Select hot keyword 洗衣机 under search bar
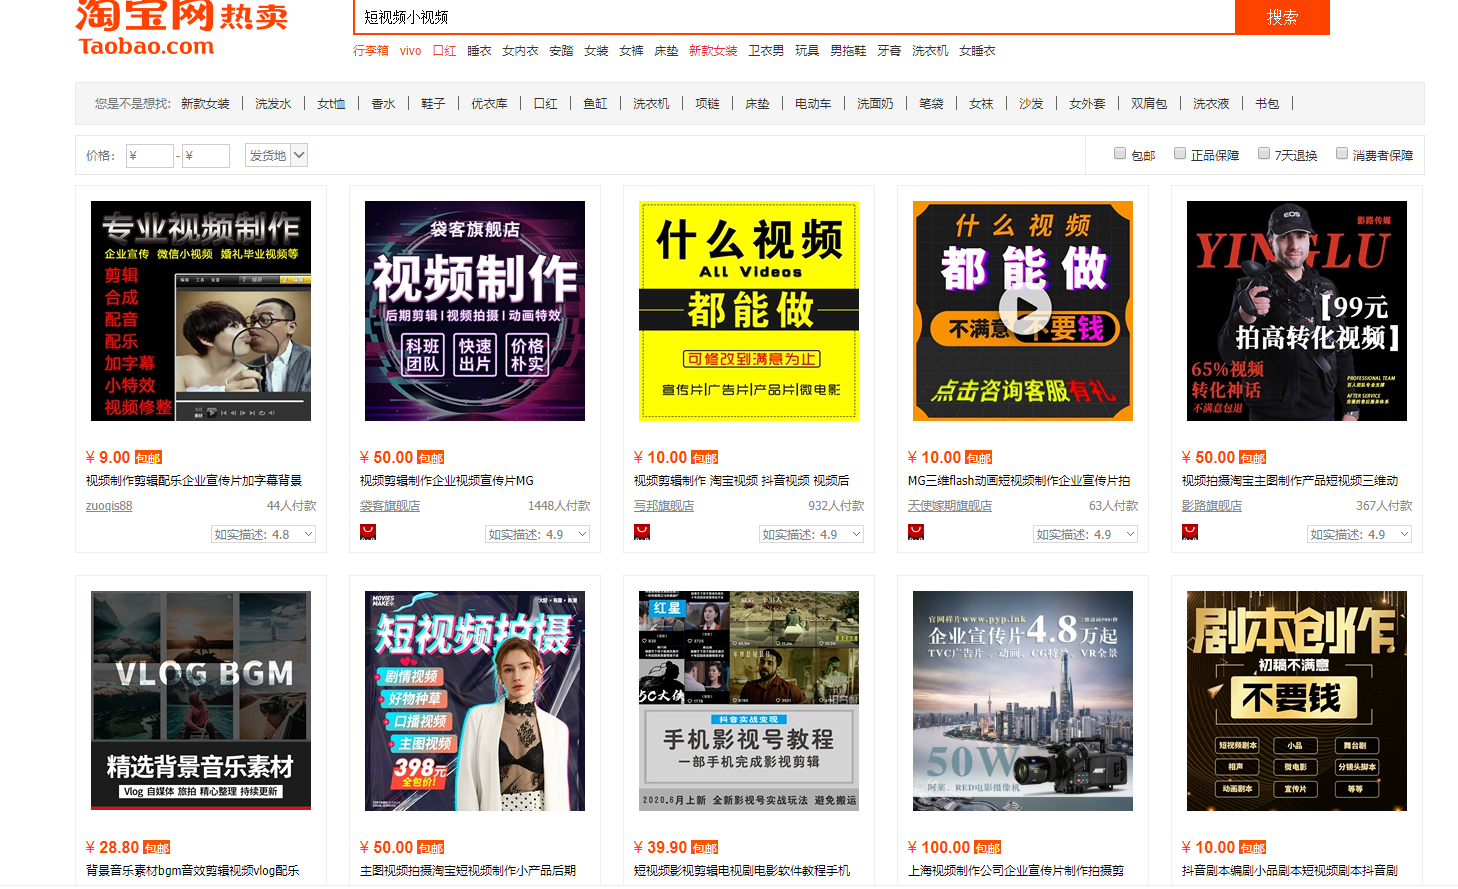This screenshot has height=889, width=1458. (x=930, y=51)
